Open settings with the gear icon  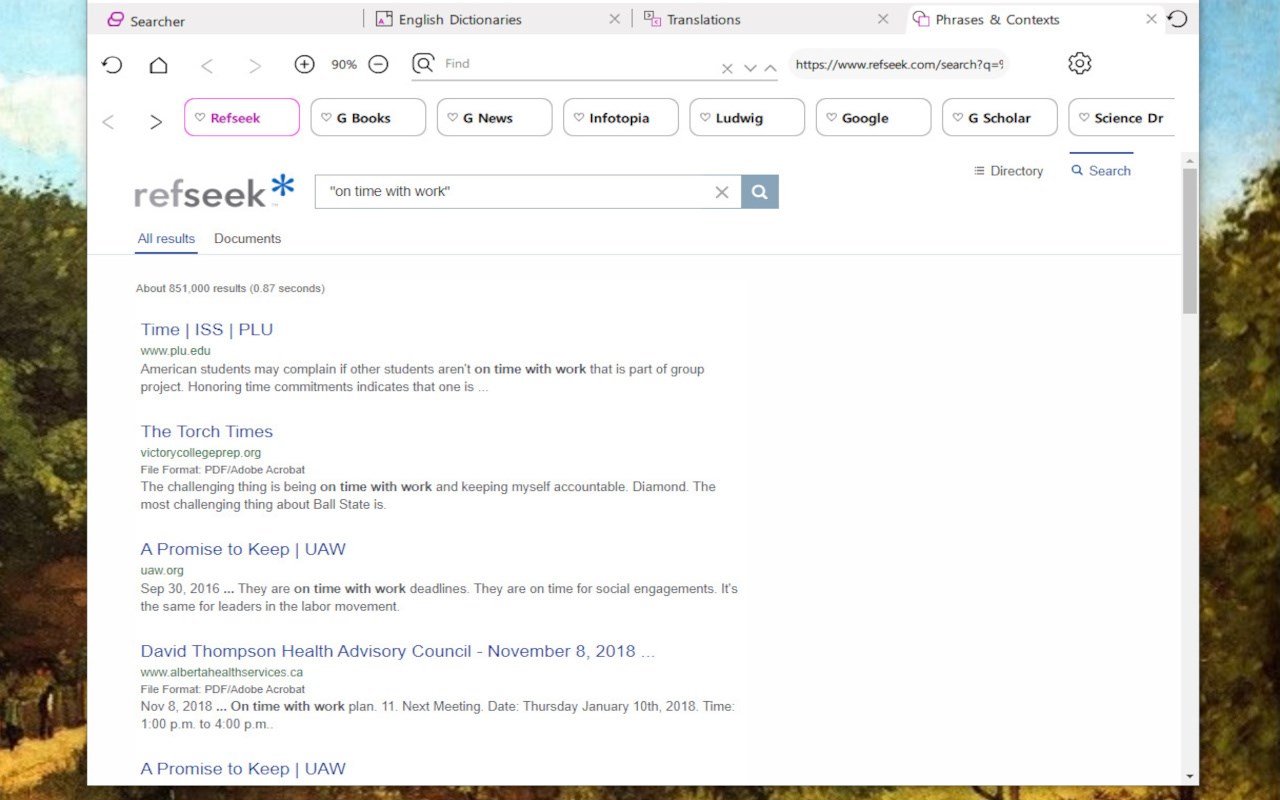coord(1079,64)
